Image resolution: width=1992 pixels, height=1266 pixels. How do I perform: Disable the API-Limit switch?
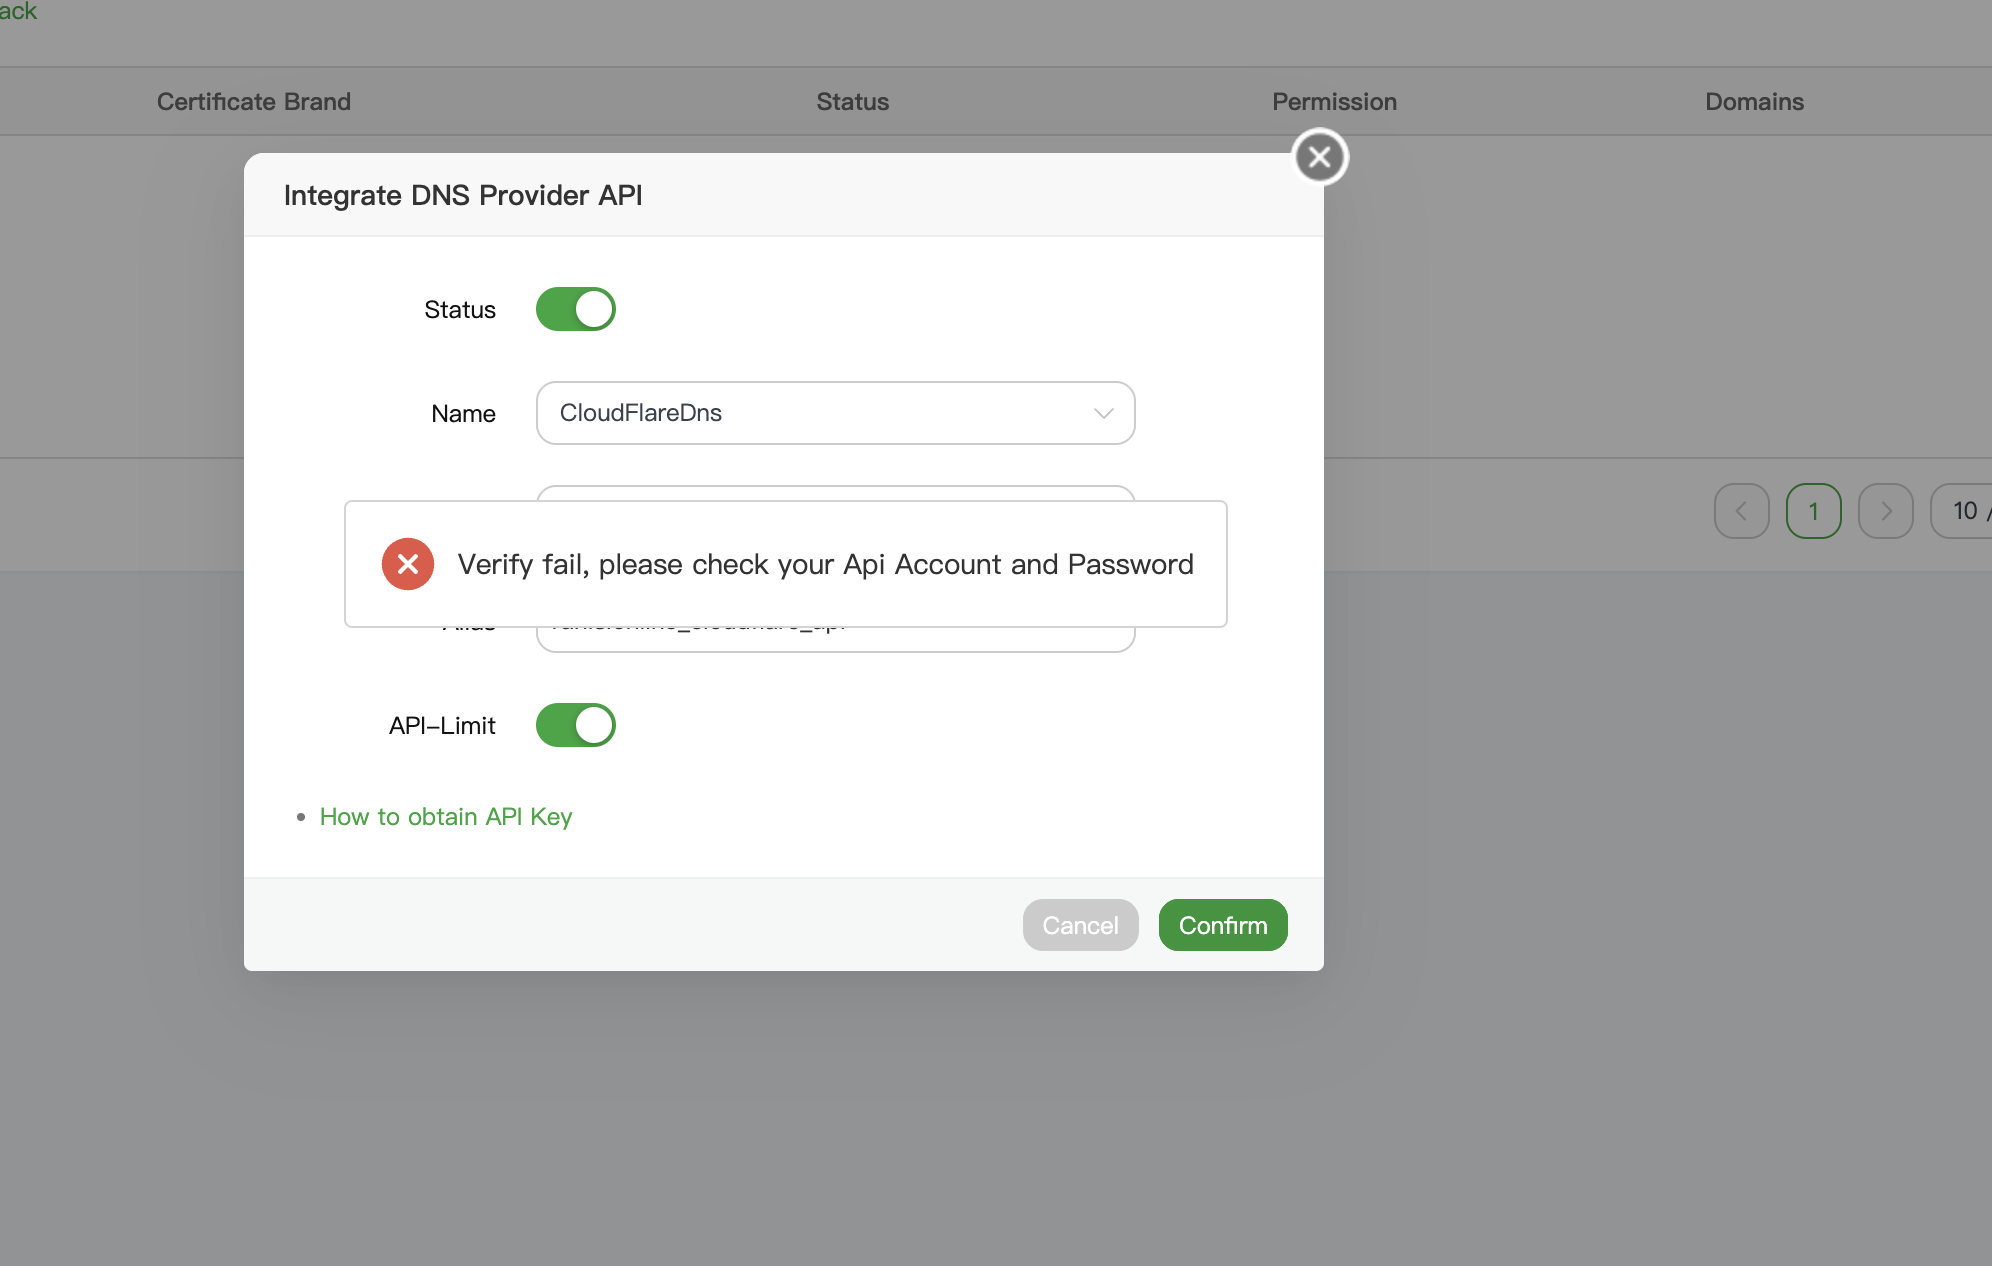point(576,725)
